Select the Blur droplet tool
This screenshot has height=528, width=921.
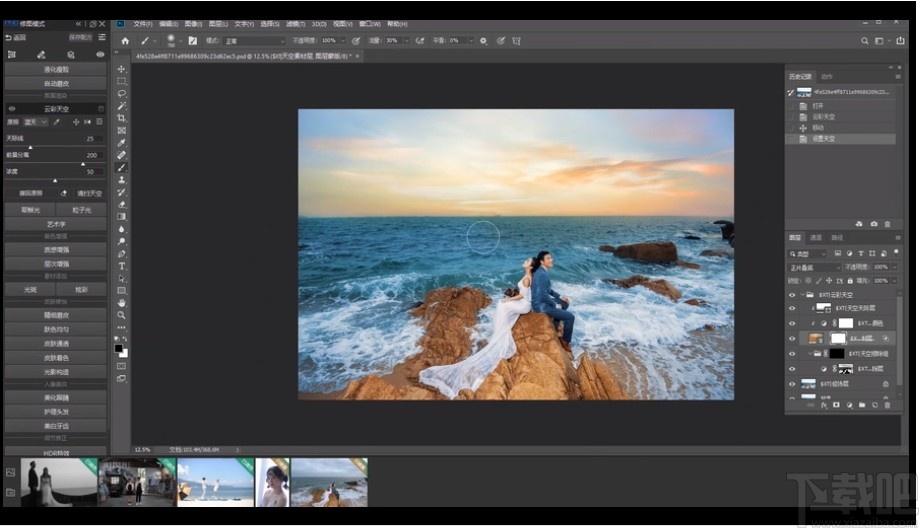coord(122,229)
